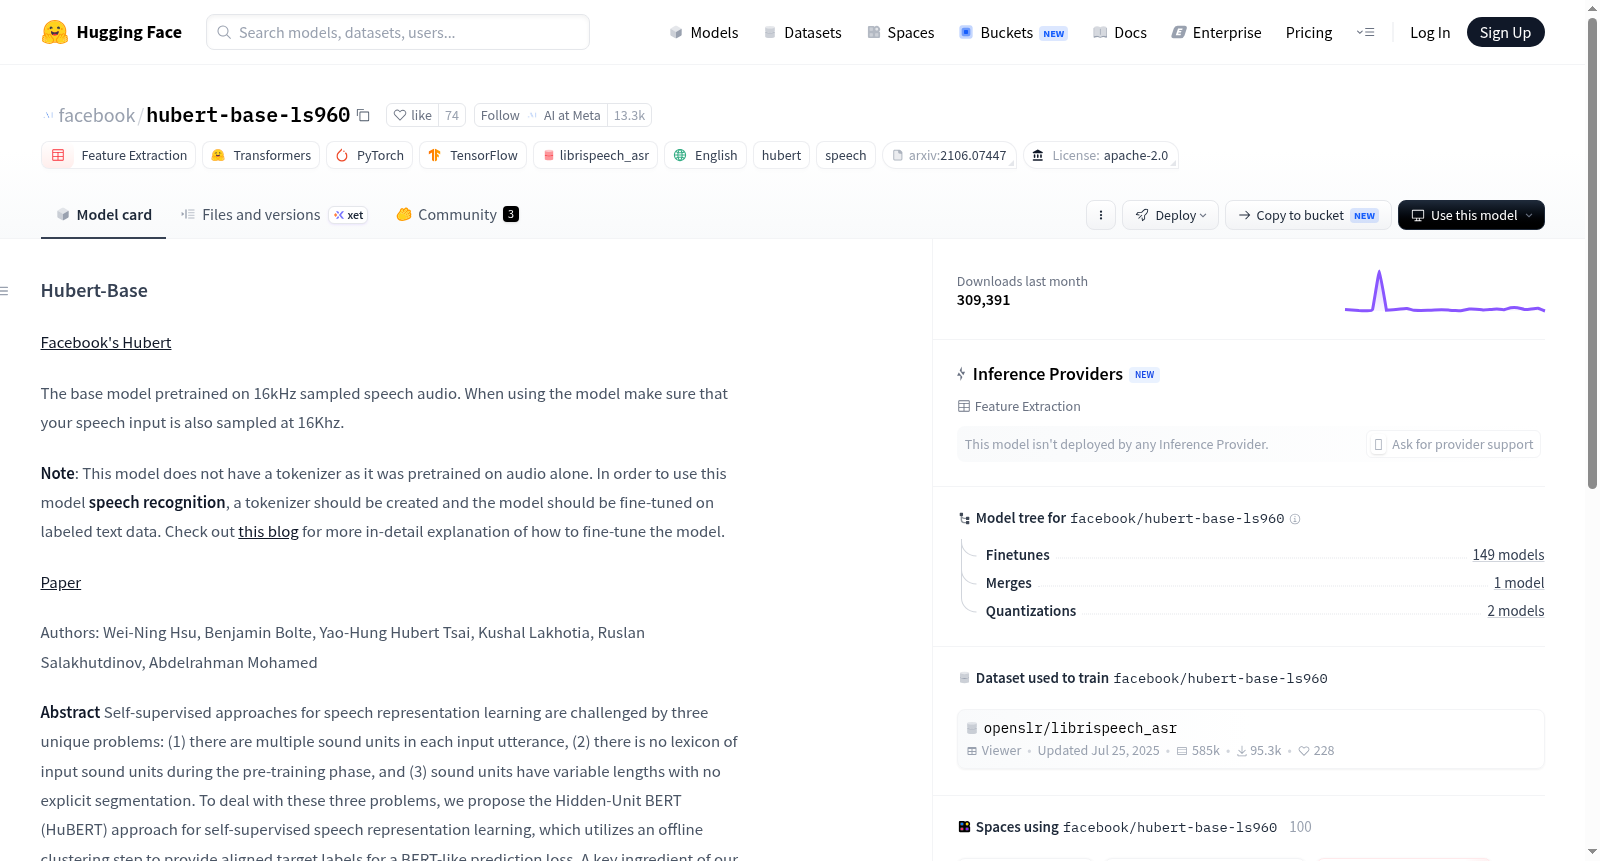Open the arxiv:2106.07447 tag
Image resolution: width=1600 pixels, height=861 pixels.
pyautogui.click(x=949, y=156)
